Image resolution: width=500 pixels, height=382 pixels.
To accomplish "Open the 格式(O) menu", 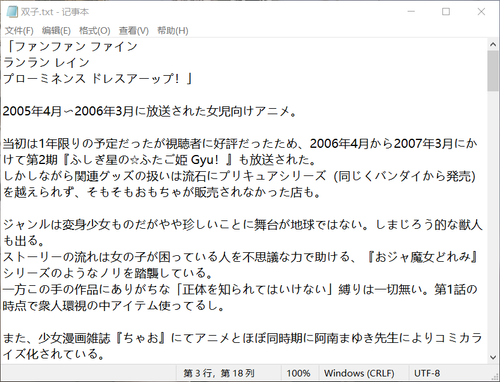I will 94,31.
